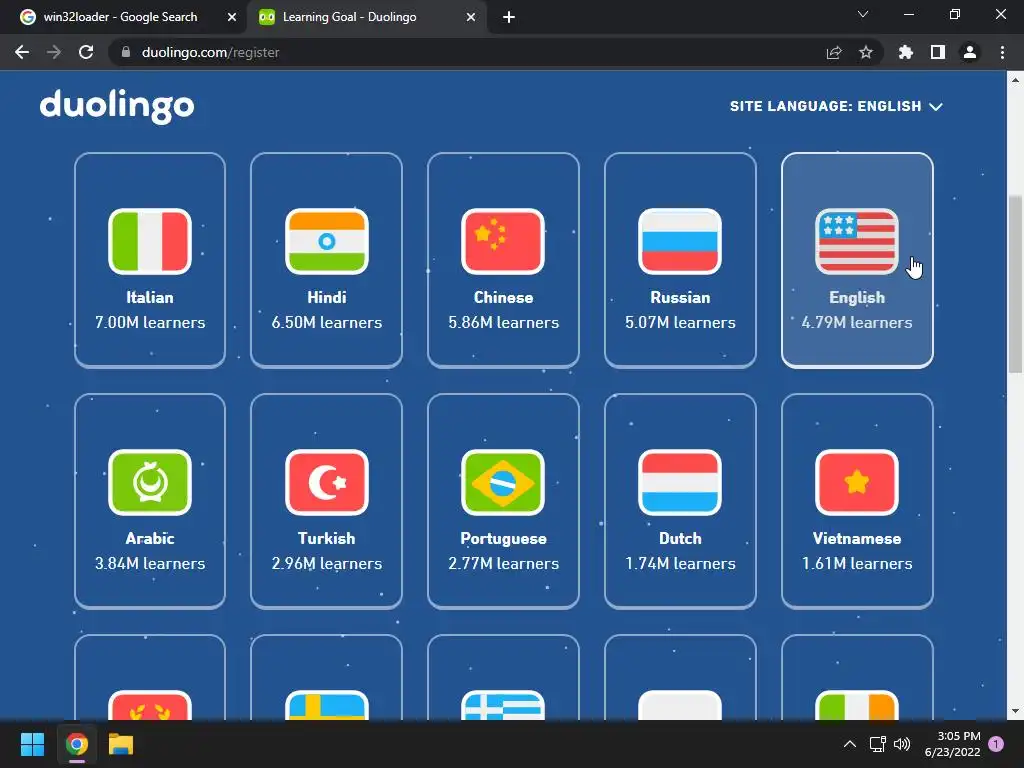Select the Italian flag icon
Screen dimensions: 1024x768
[150, 242]
